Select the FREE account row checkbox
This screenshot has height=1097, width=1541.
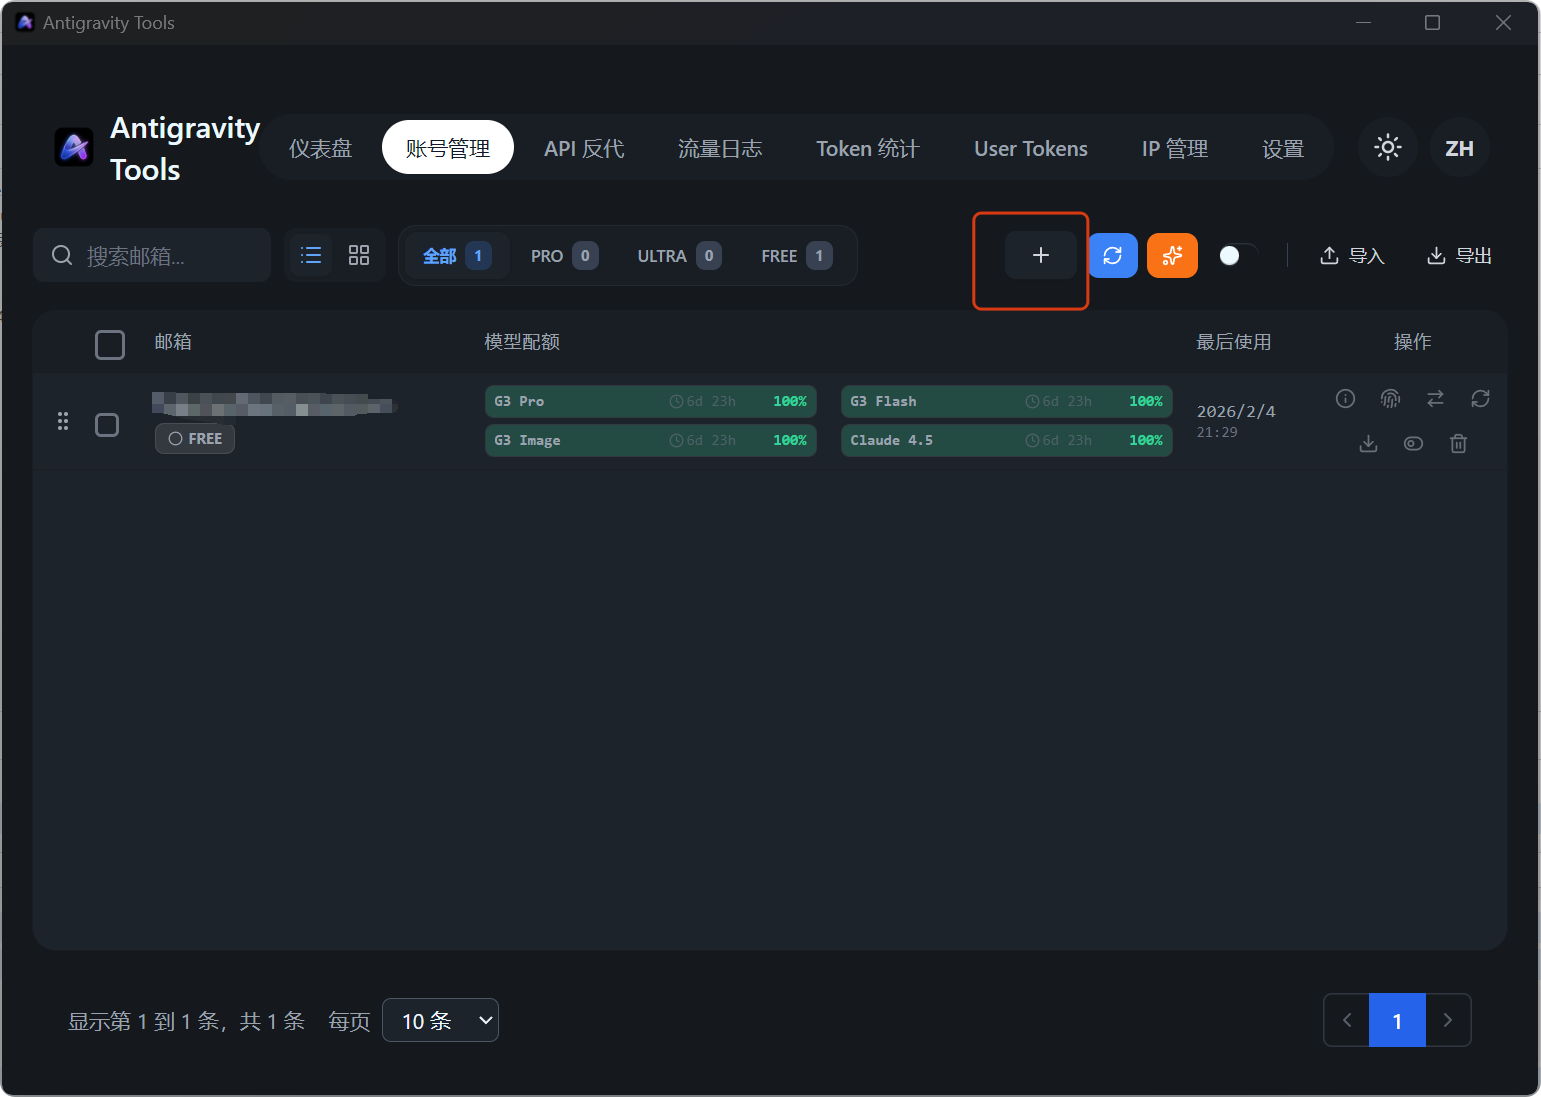tap(107, 424)
